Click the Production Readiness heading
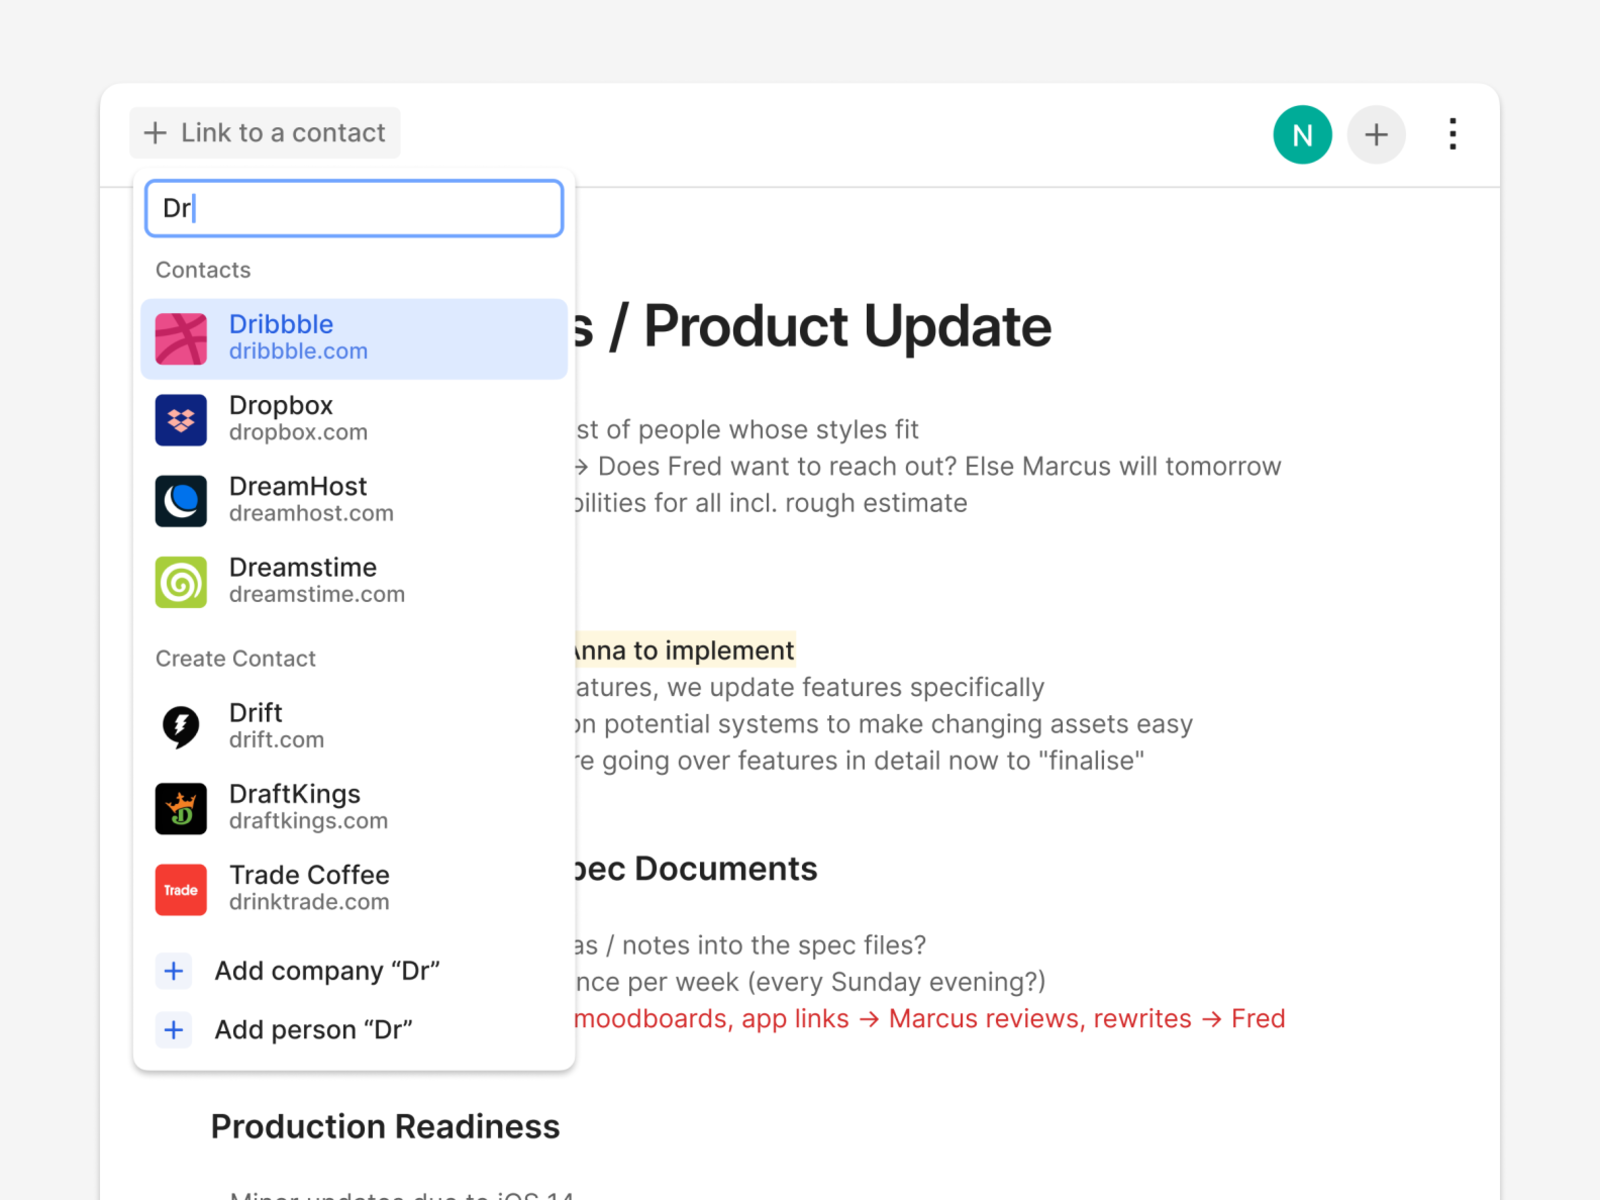The height and width of the screenshot is (1200, 1600). [x=385, y=1127]
